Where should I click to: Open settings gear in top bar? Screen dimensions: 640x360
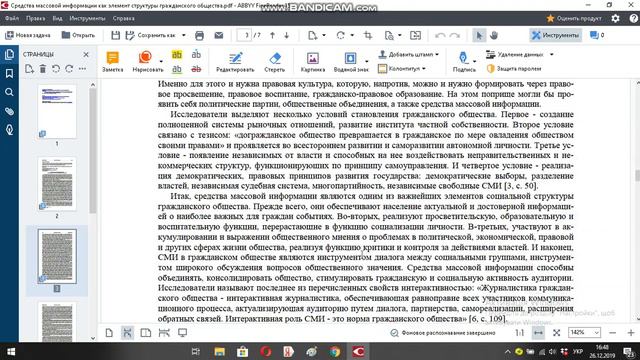pyautogui.click(x=616, y=18)
